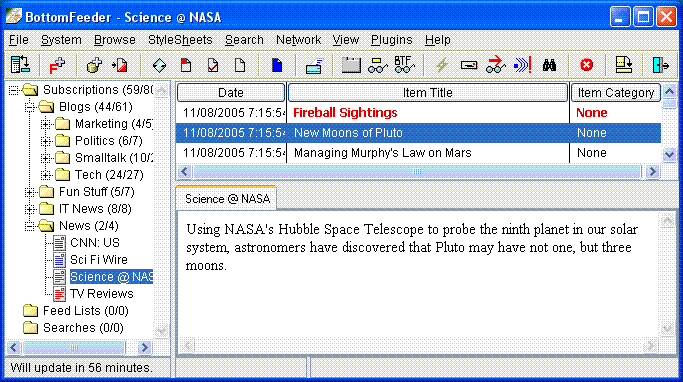
Task: Click the BTF glasses toolbar icon
Action: [404, 65]
